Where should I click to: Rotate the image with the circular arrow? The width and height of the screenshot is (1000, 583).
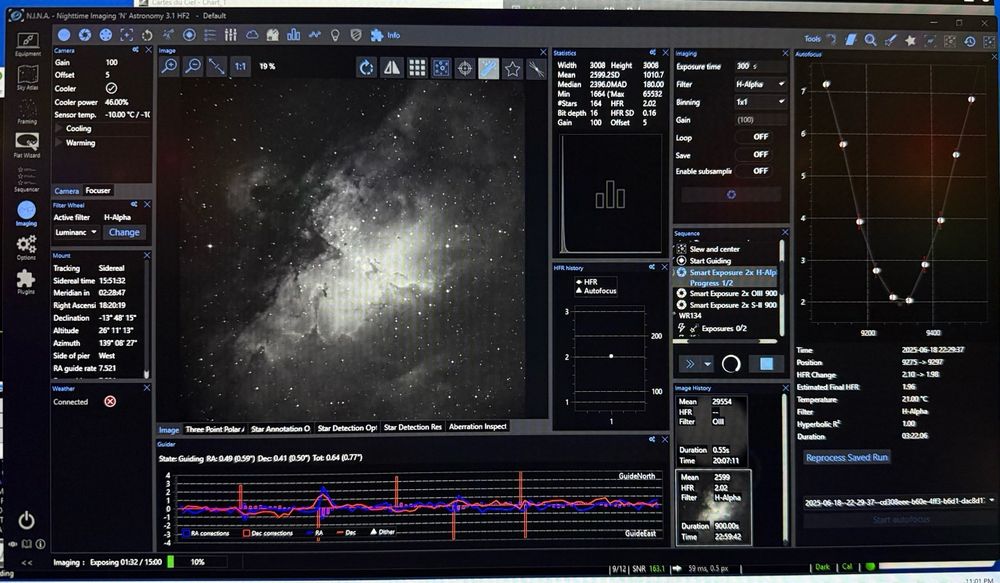(x=367, y=68)
